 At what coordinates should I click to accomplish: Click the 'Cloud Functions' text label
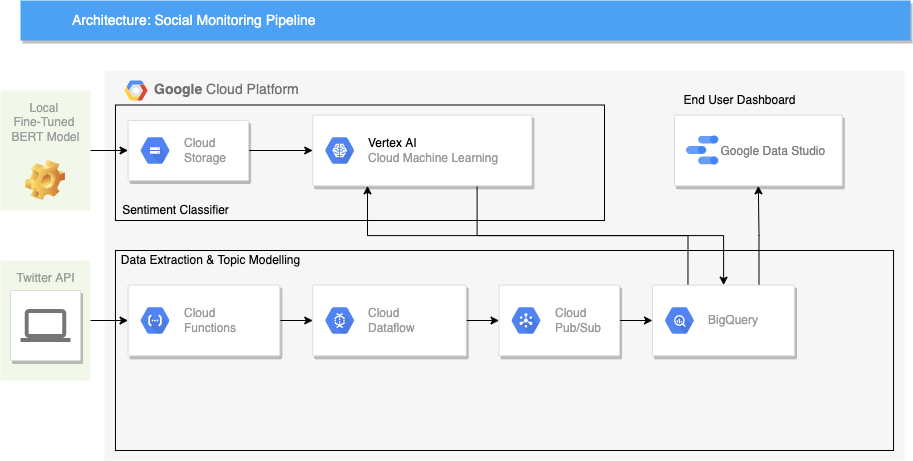[210, 320]
